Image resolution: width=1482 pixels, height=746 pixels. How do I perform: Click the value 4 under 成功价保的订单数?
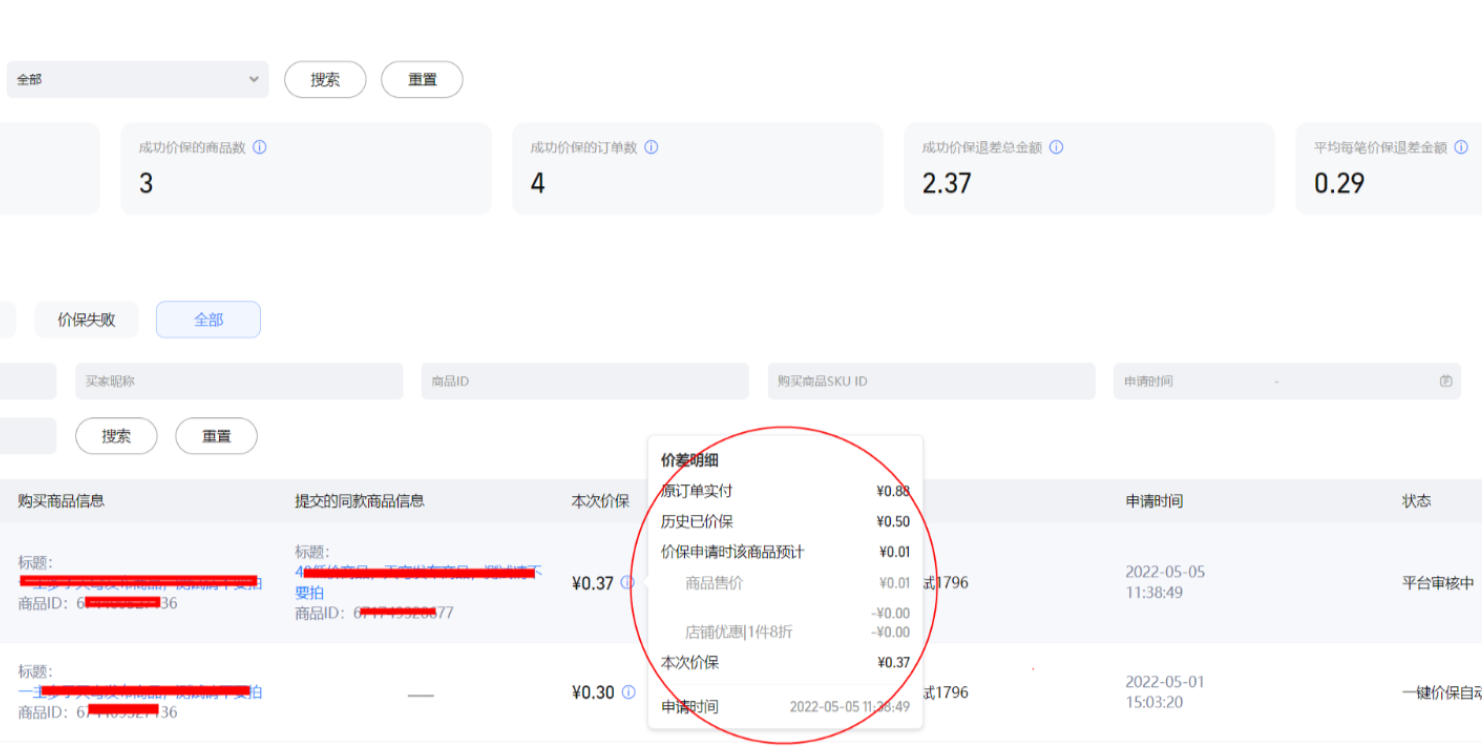[537, 183]
